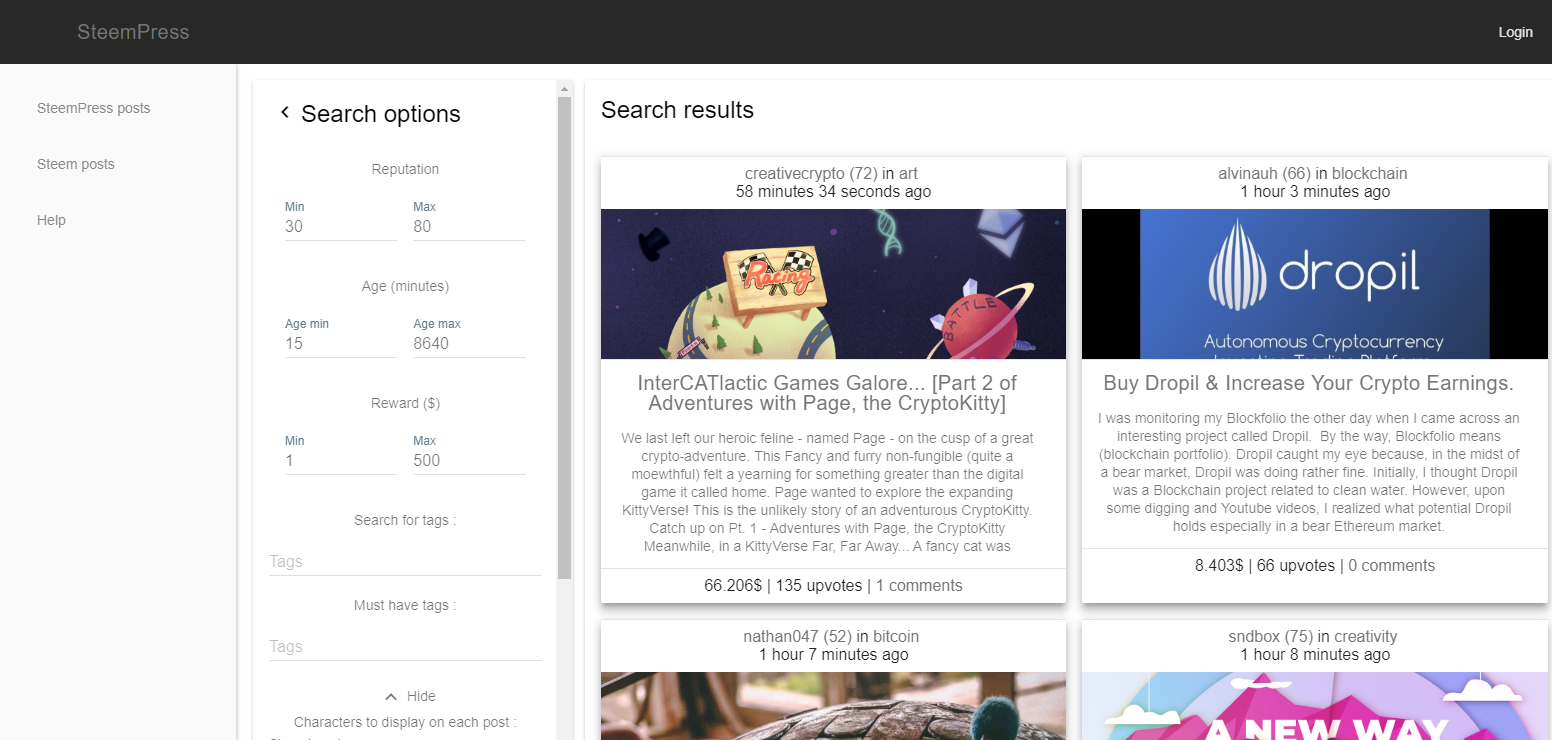Image resolution: width=1552 pixels, height=740 pixels.
Task: Open creativecrypto's author profile
Action: [811, 174]
